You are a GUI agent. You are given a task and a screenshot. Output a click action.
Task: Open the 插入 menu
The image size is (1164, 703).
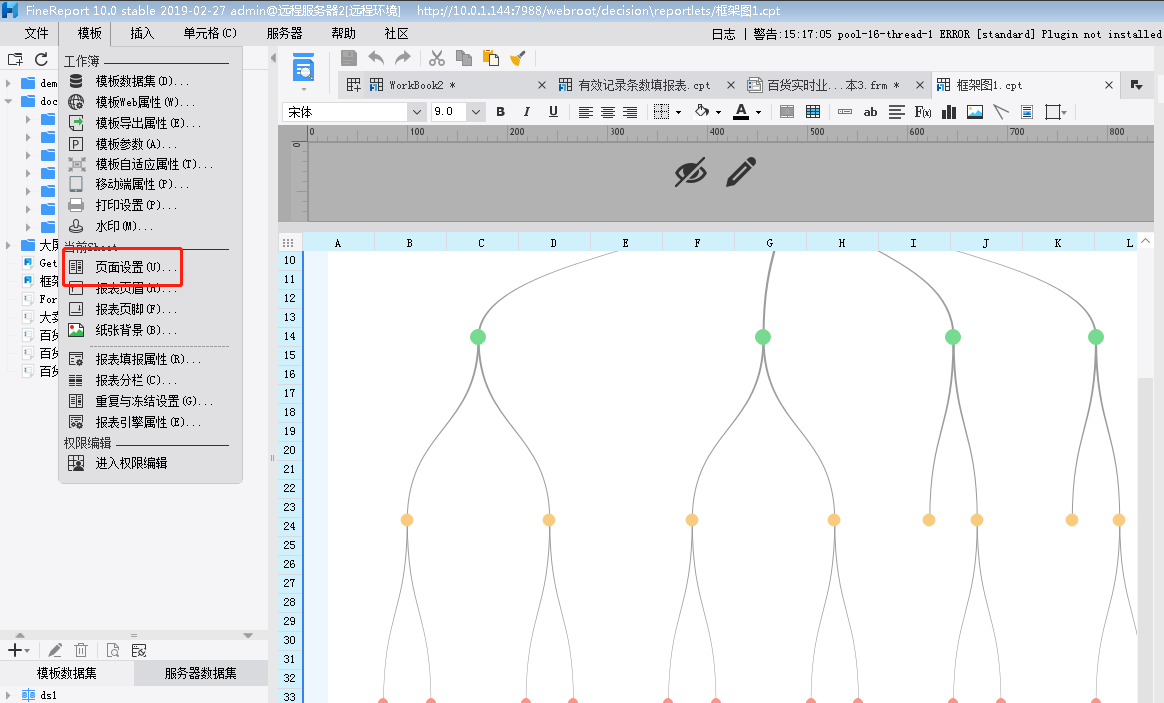tap(142, 33)
